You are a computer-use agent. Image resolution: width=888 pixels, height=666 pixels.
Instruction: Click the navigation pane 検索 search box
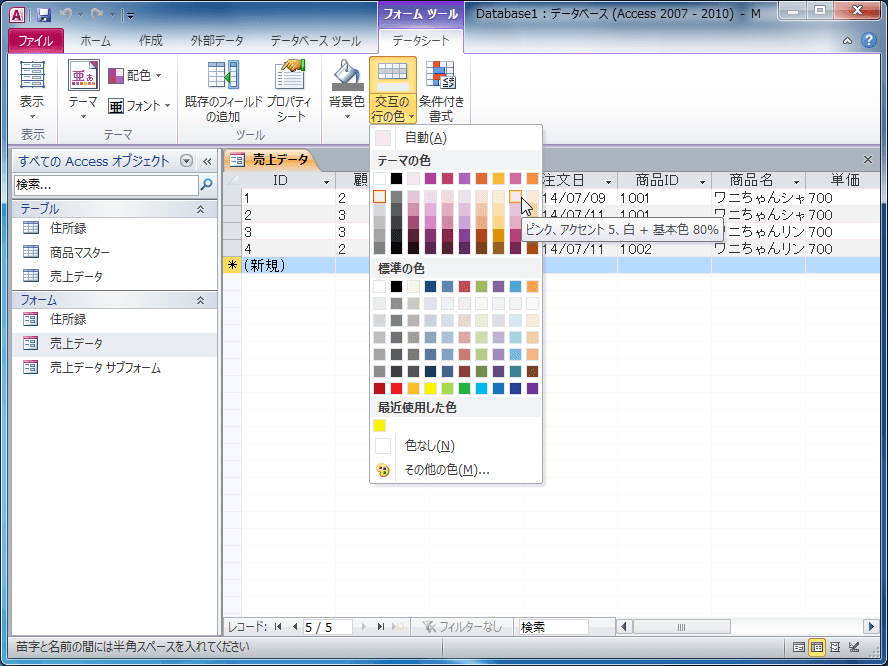pos(105,185)
